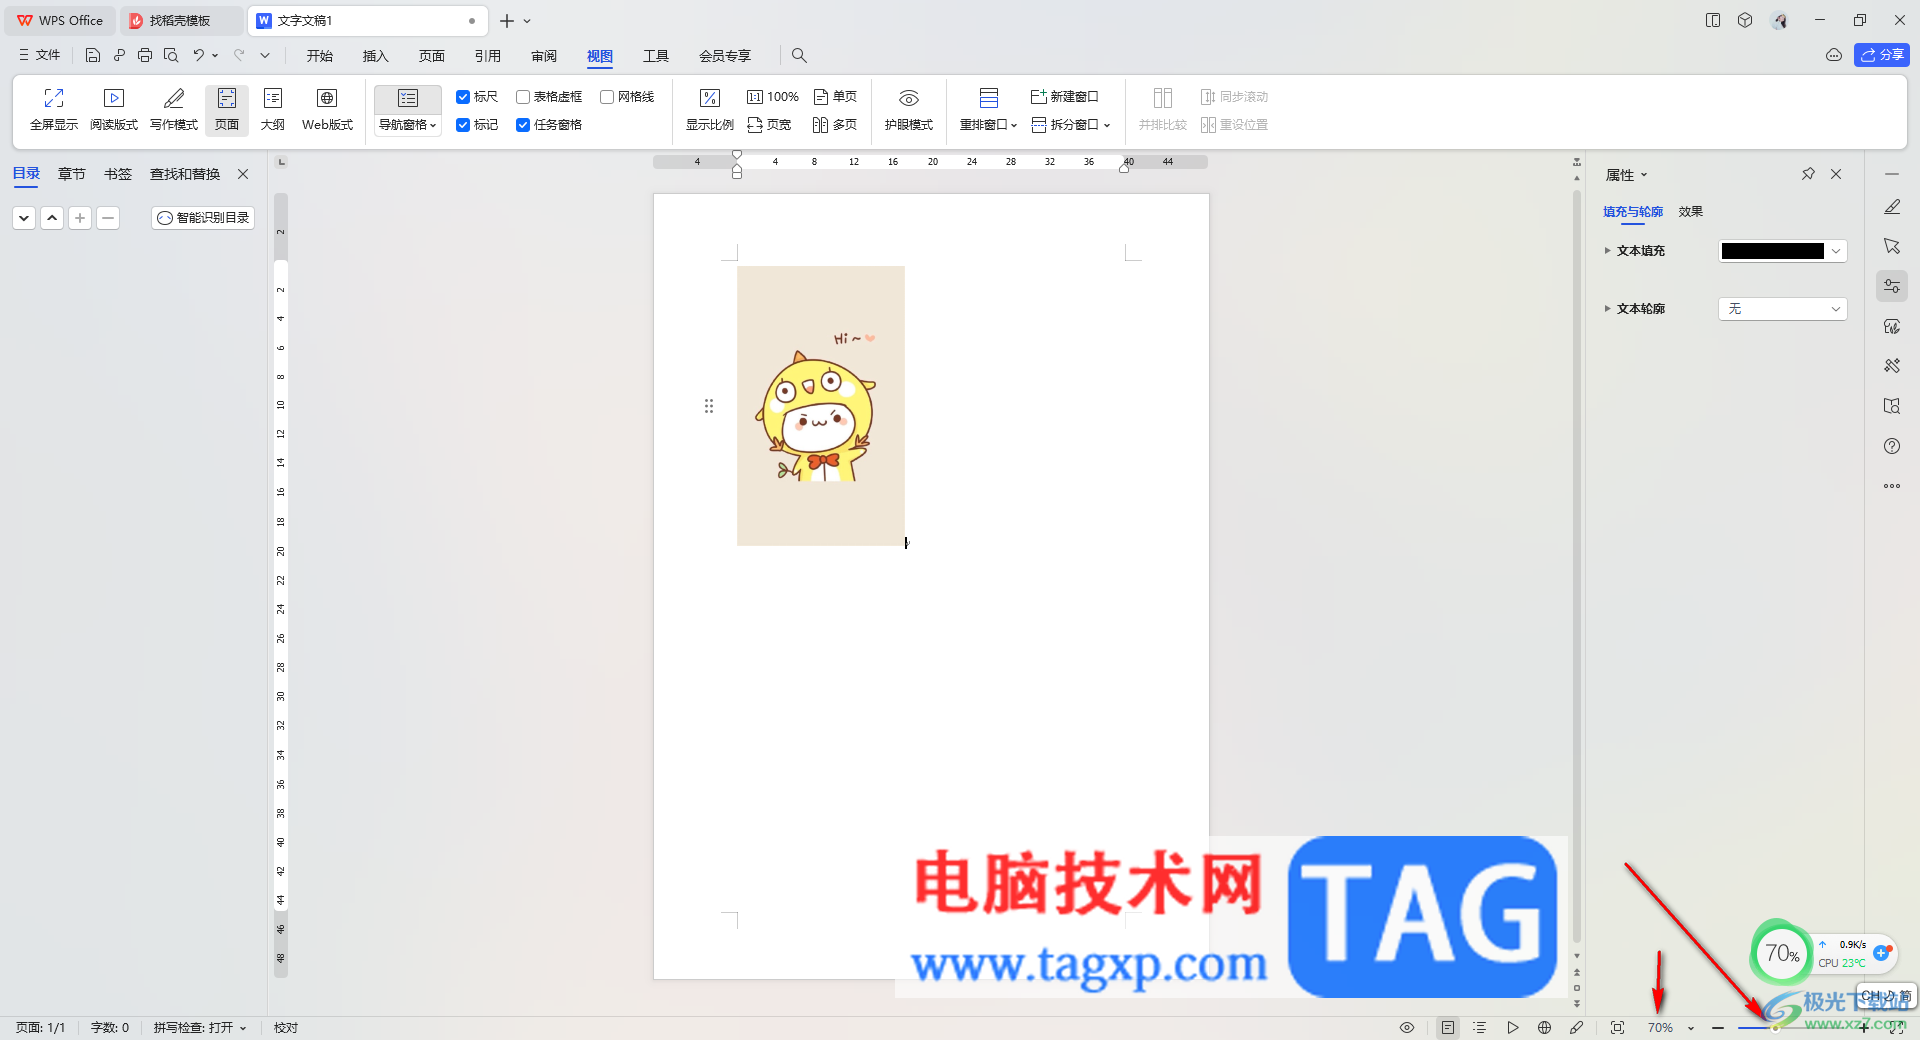Set zoom to 100%
The width and height of the screenshot is (1920, 1040).
(x=773, y=97)
